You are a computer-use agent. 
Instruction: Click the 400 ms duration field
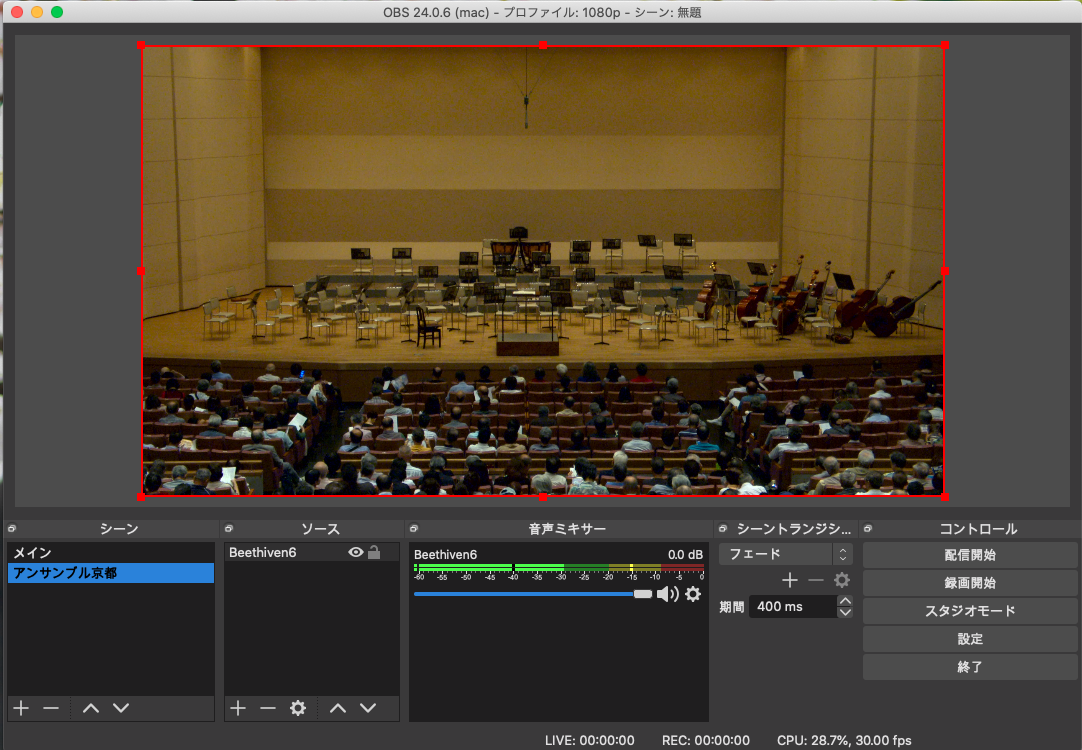[x=793, y=606]
